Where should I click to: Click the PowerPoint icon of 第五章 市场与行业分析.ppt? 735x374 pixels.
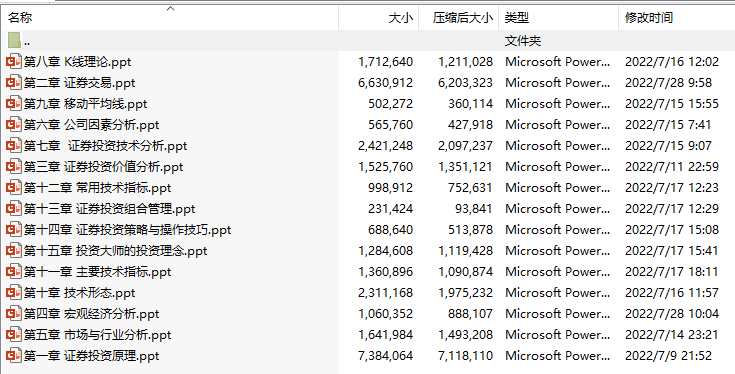pos(14,335)
